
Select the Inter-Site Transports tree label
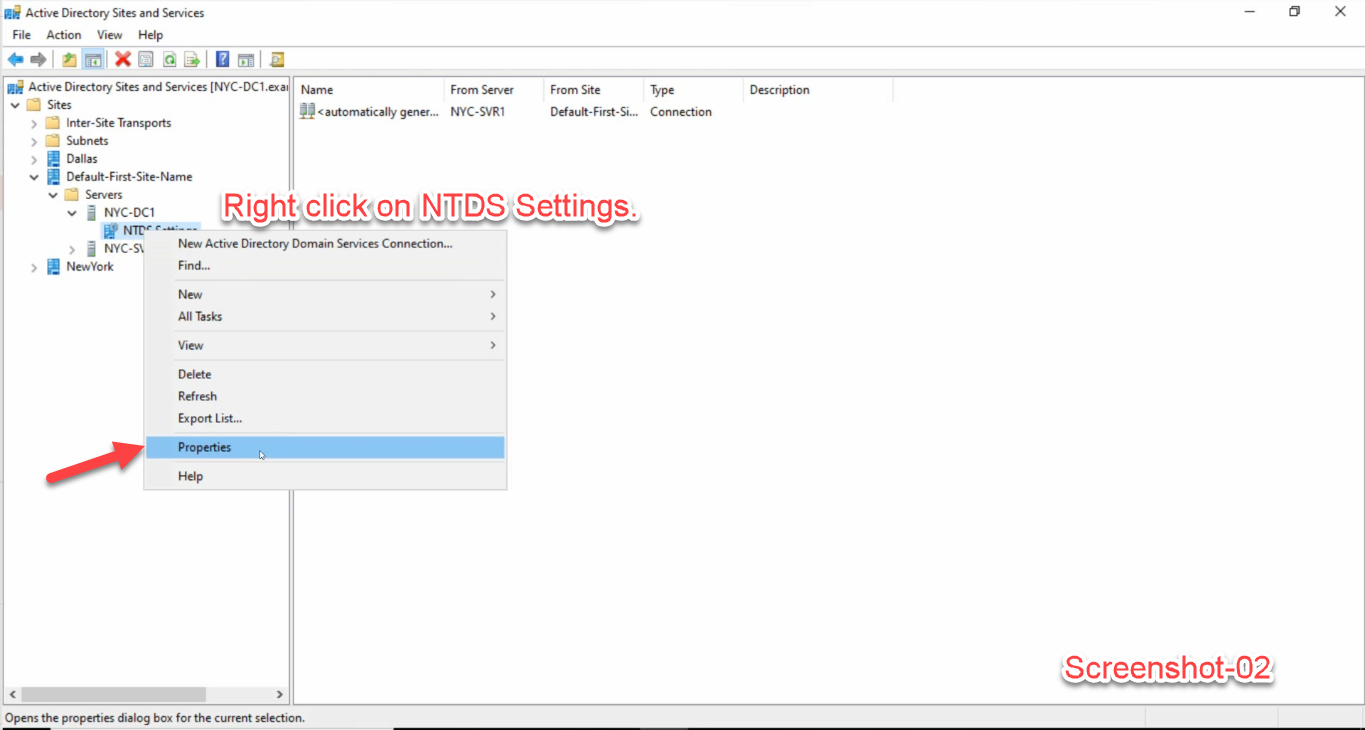coord(119,123)
